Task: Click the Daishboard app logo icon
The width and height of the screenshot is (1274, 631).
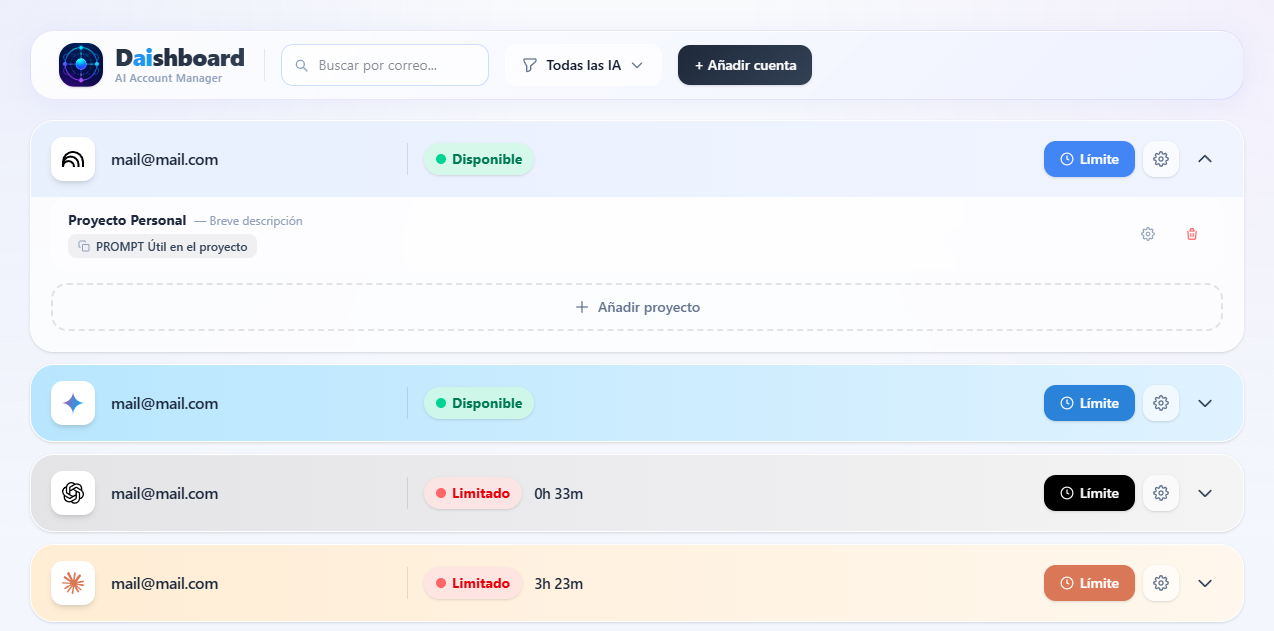Action: (81, 65)
